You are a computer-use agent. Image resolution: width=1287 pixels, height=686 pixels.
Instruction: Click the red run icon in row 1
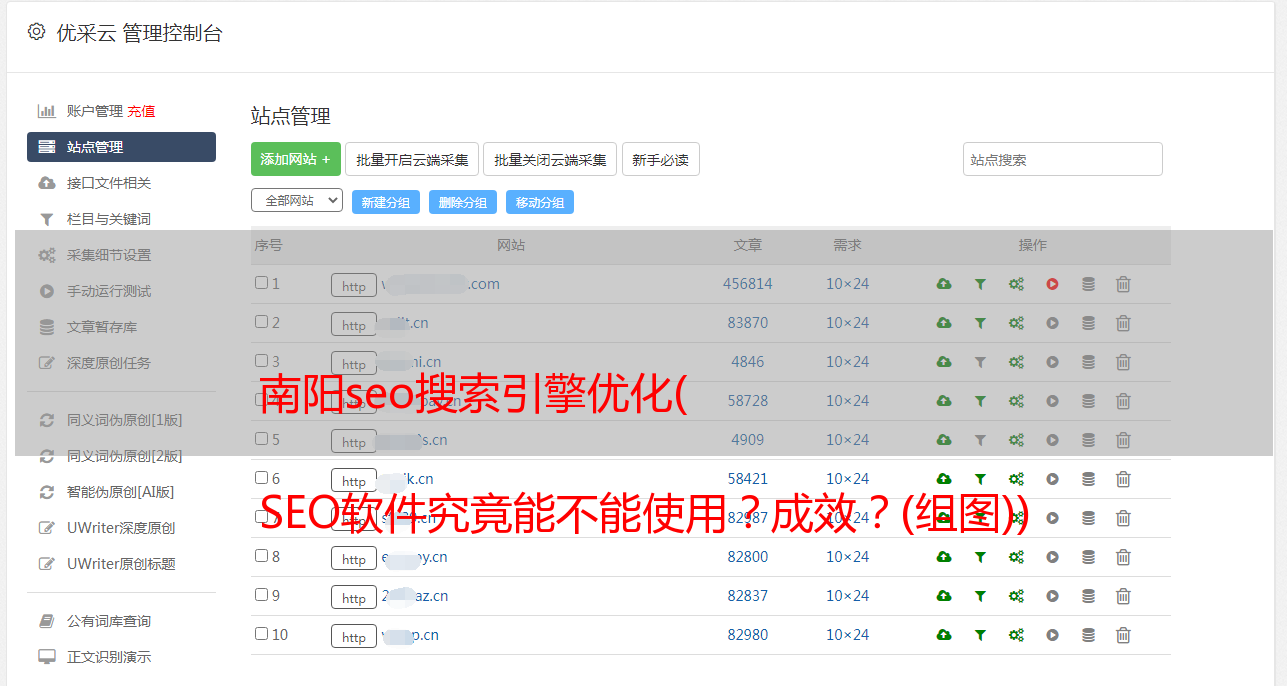1052,284
